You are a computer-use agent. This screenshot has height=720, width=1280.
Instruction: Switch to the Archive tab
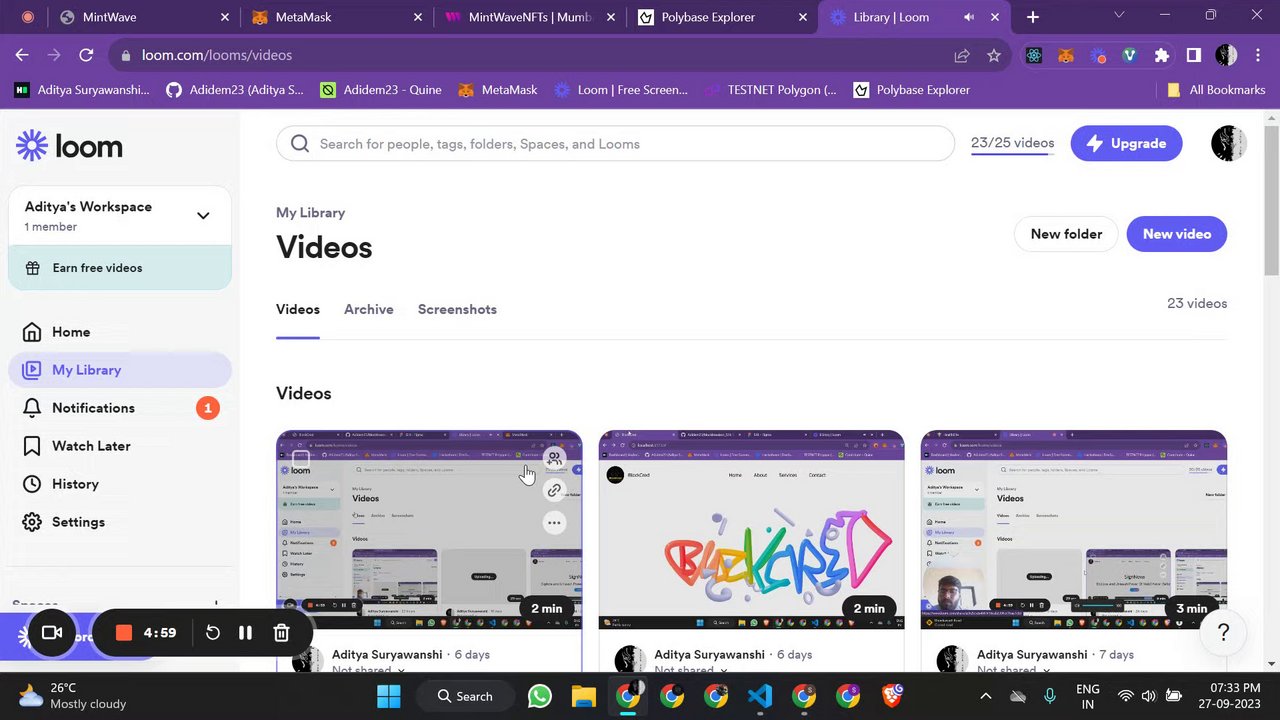click(368, 309)
